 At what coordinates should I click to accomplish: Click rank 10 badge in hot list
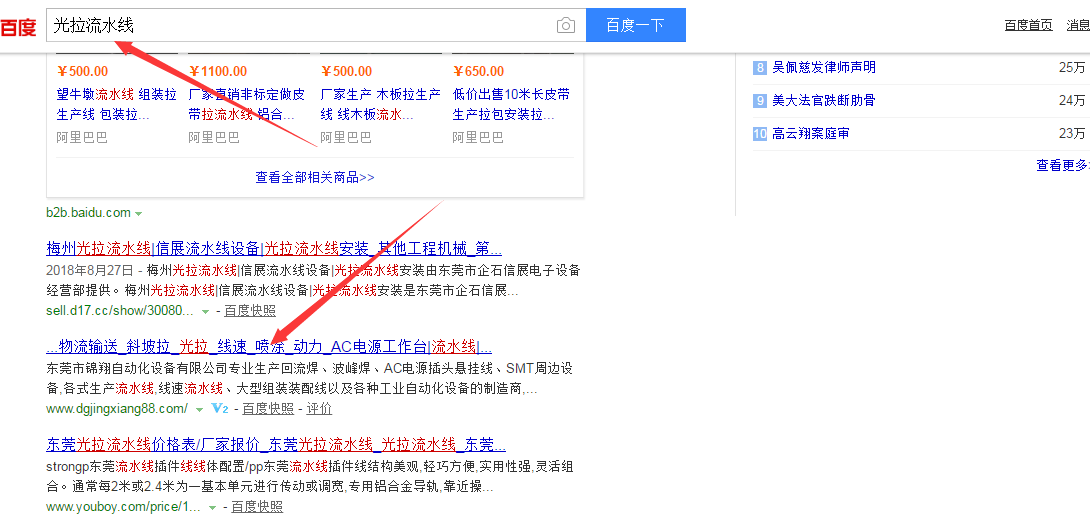(x=760, y=133)
